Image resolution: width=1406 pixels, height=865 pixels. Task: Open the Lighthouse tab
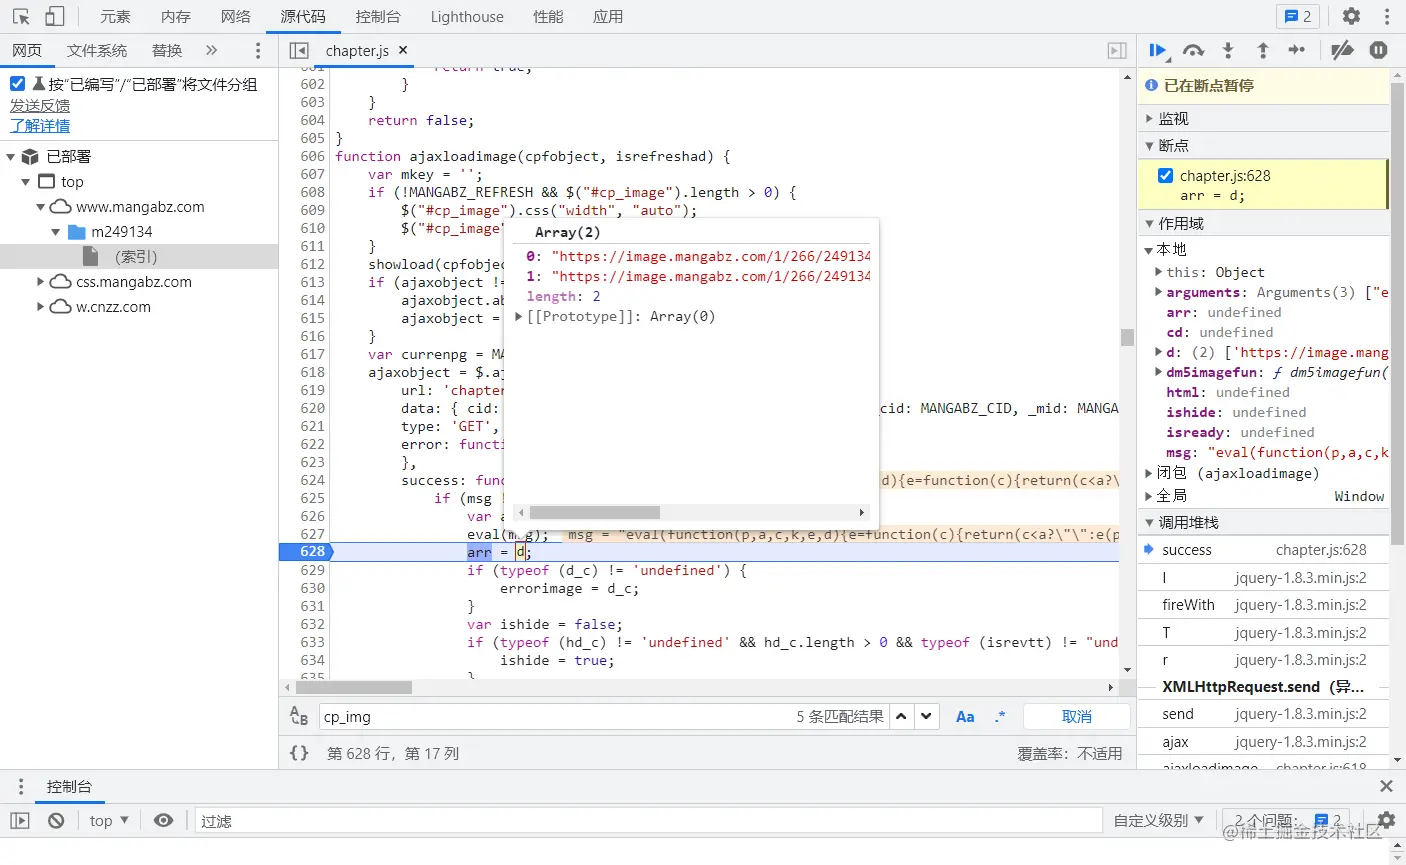(467, 16)
